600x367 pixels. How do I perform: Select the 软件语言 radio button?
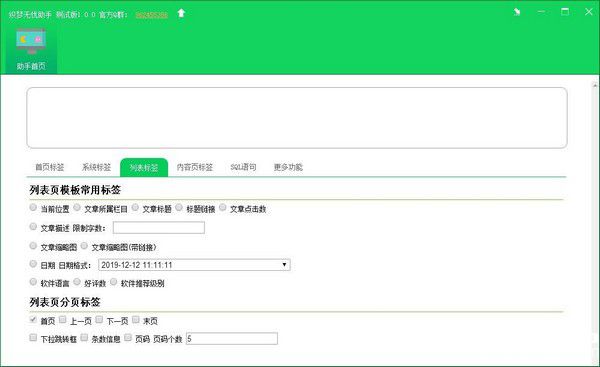pyautogui.click(x=33, y=282)
